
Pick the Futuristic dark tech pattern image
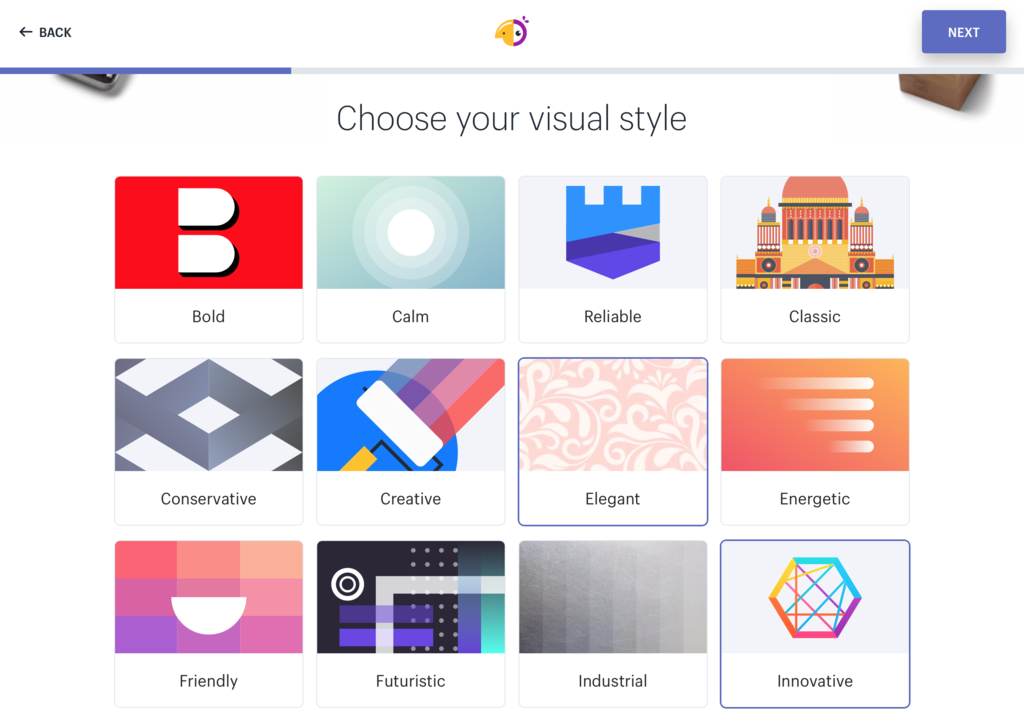coord(410,597)
